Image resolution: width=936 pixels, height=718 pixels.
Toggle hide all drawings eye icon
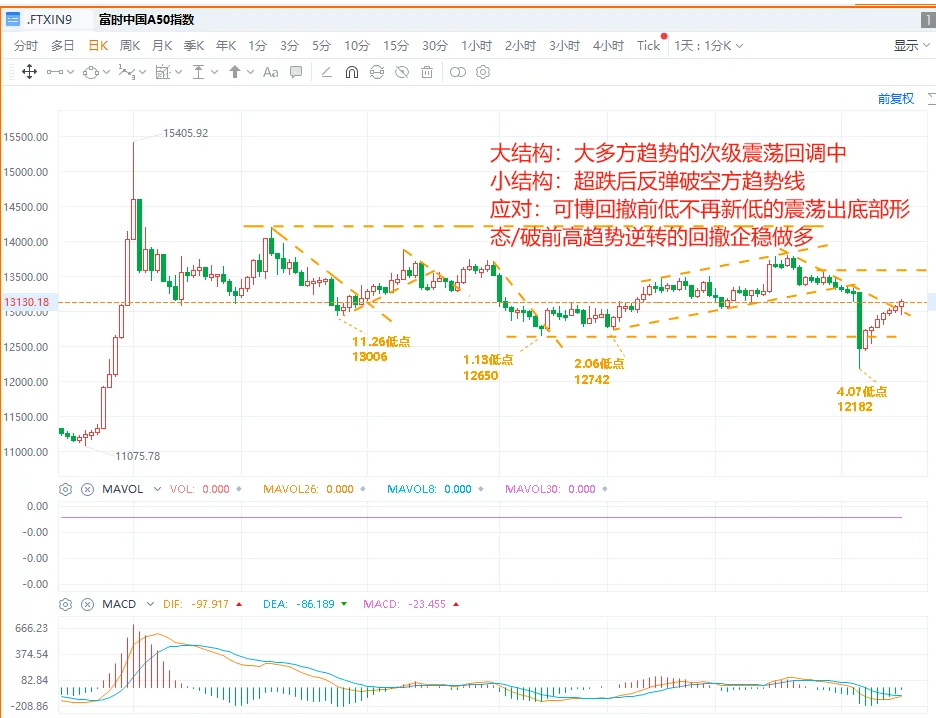[402, 72]
